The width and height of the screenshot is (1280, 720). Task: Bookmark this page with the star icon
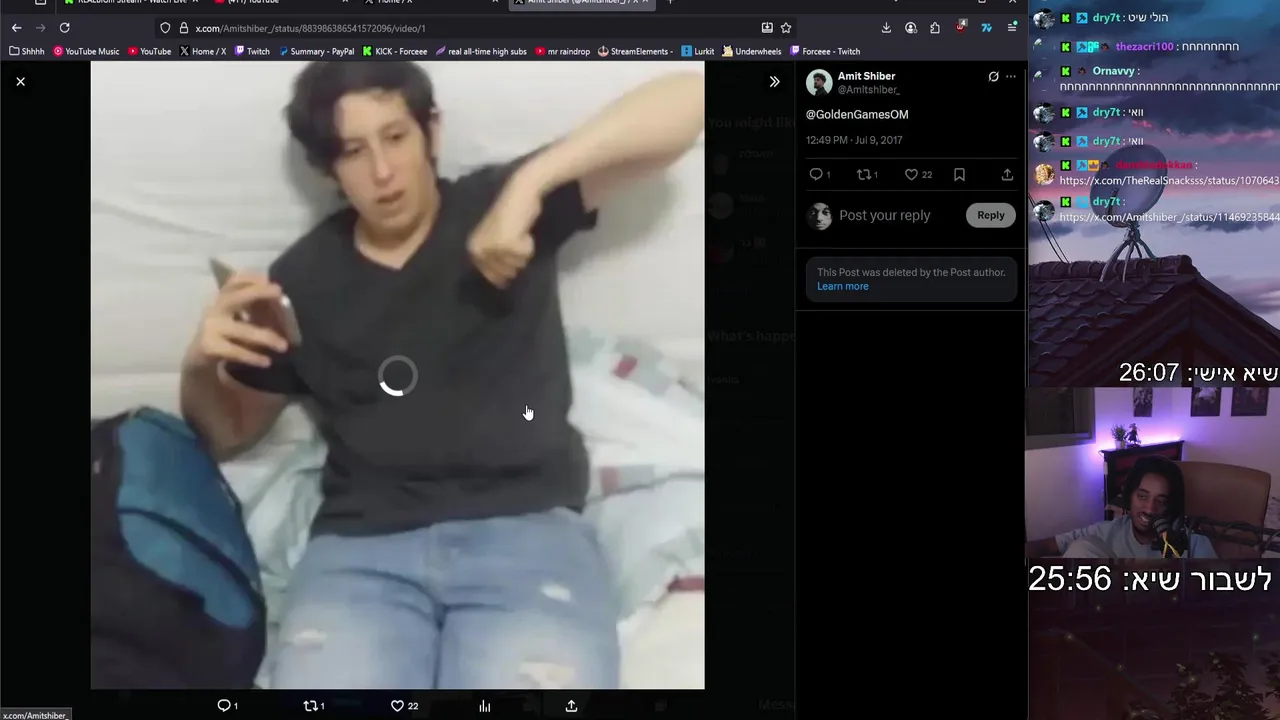[x=786, y=28]
